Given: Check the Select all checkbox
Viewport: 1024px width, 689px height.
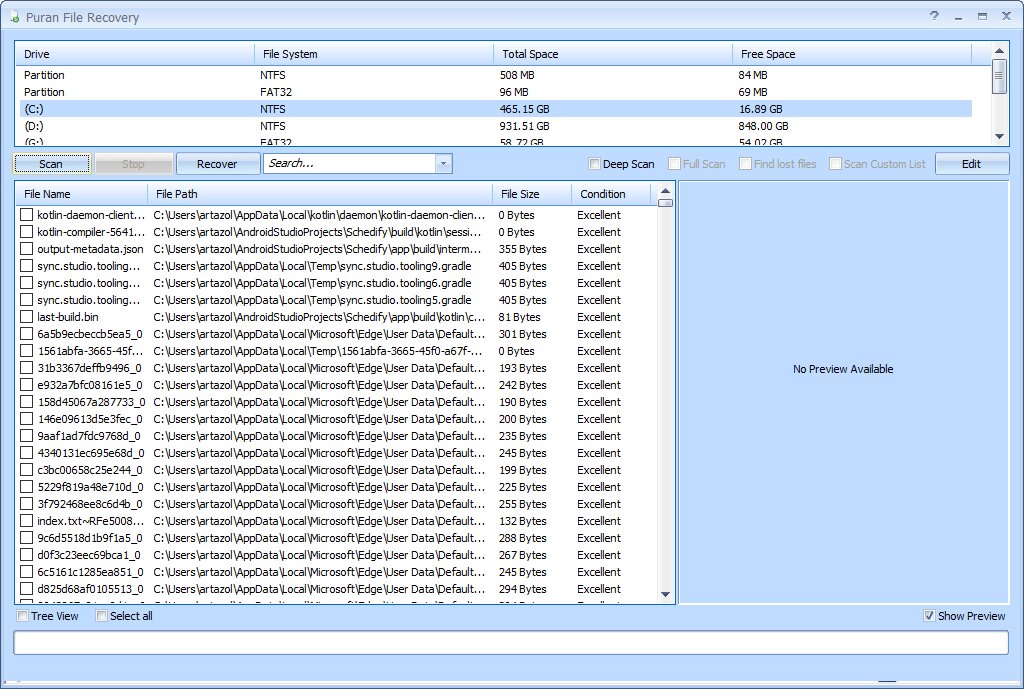Looking at the screenshot, I should point(101,616).
